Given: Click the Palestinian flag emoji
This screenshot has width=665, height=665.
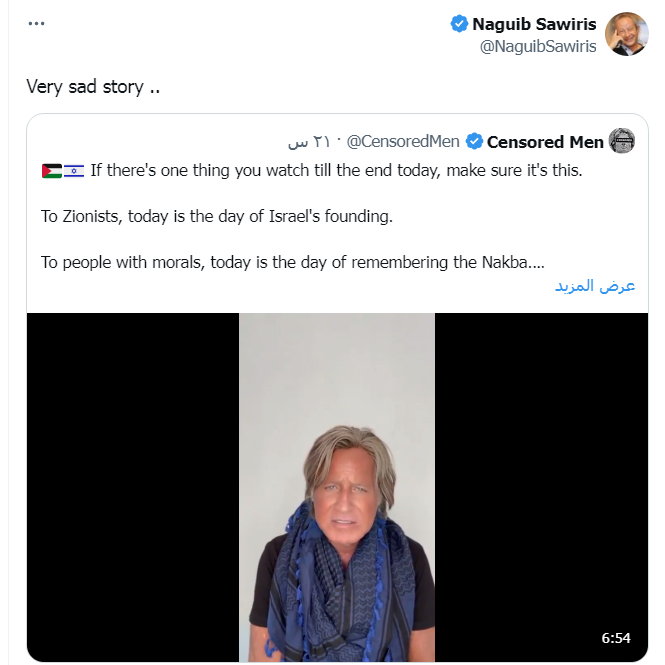Looking at the screenshot, I should pyautogui.click(x=51, y=171).
